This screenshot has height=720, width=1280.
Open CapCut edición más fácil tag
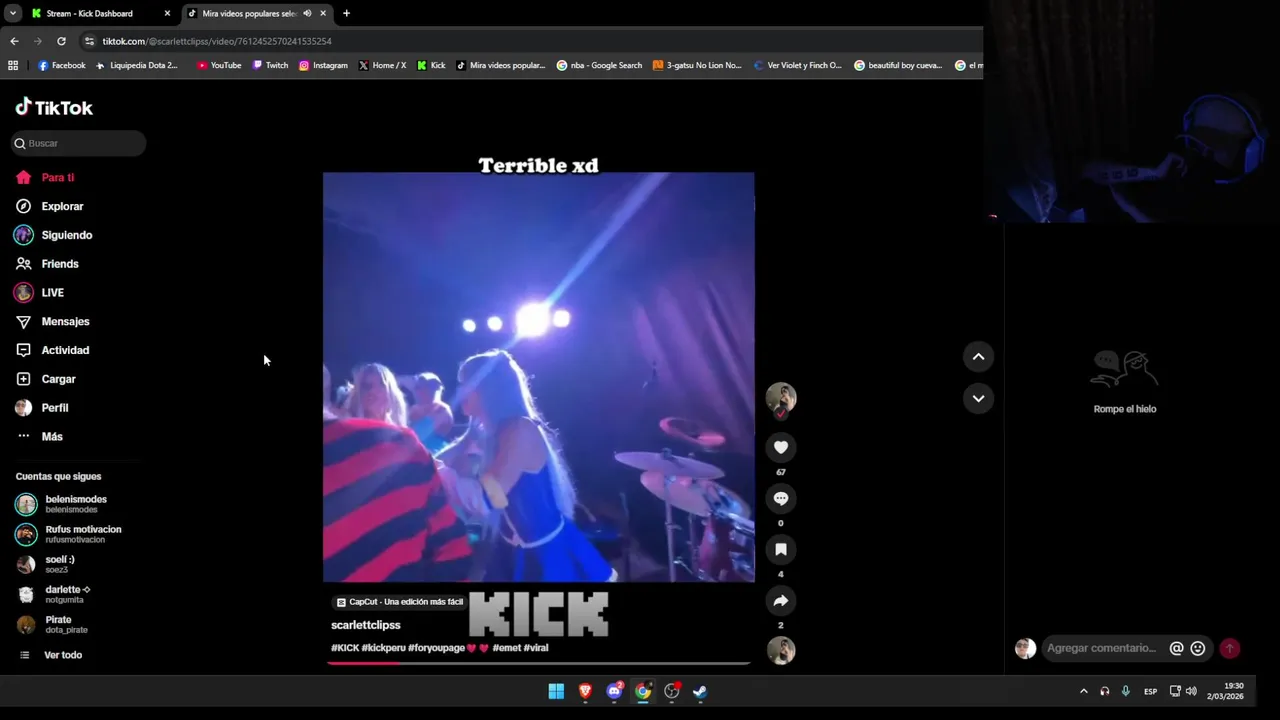(400, 602)
